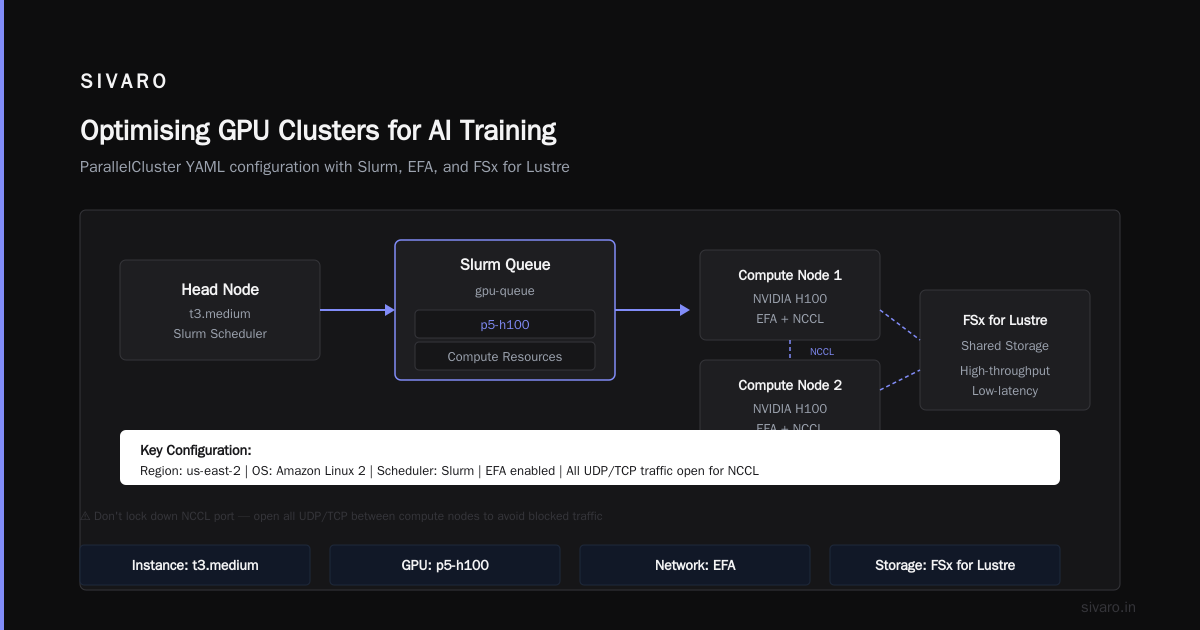Click the 'Slurm Scheduler' label
The image size is (1200, 630).
point(220,334)
